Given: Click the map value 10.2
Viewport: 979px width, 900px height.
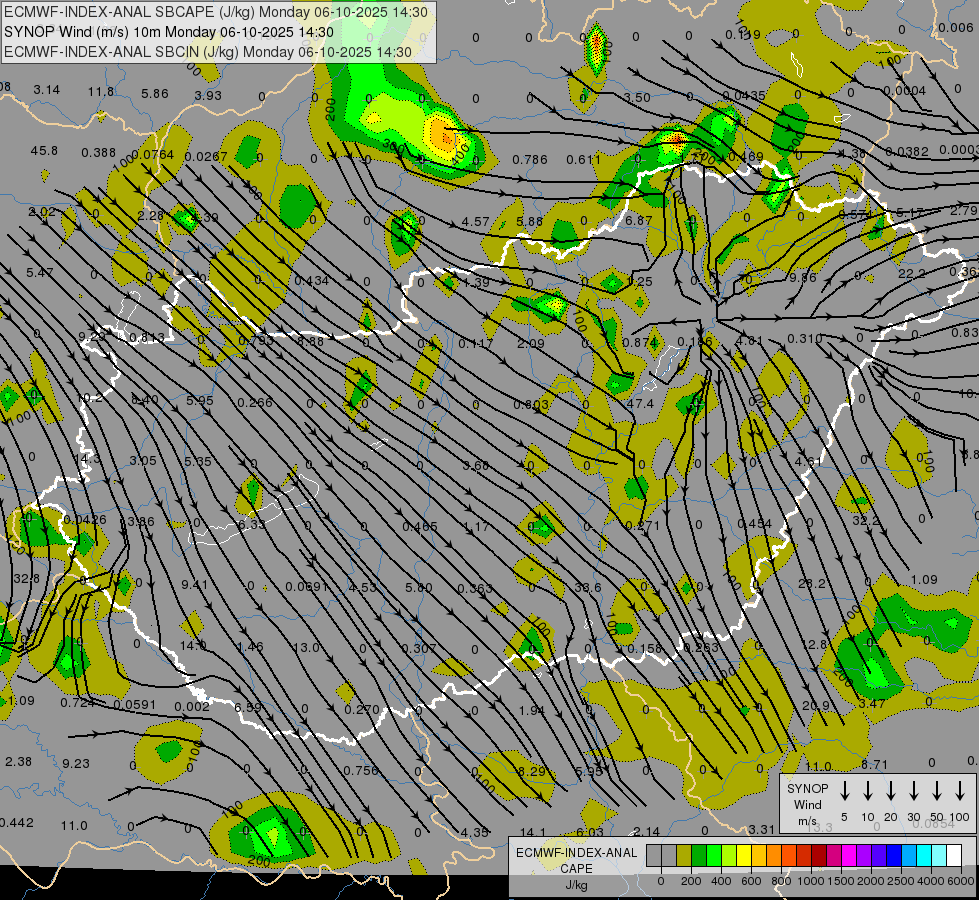Looking at the screenshot, I should (89, 398).
